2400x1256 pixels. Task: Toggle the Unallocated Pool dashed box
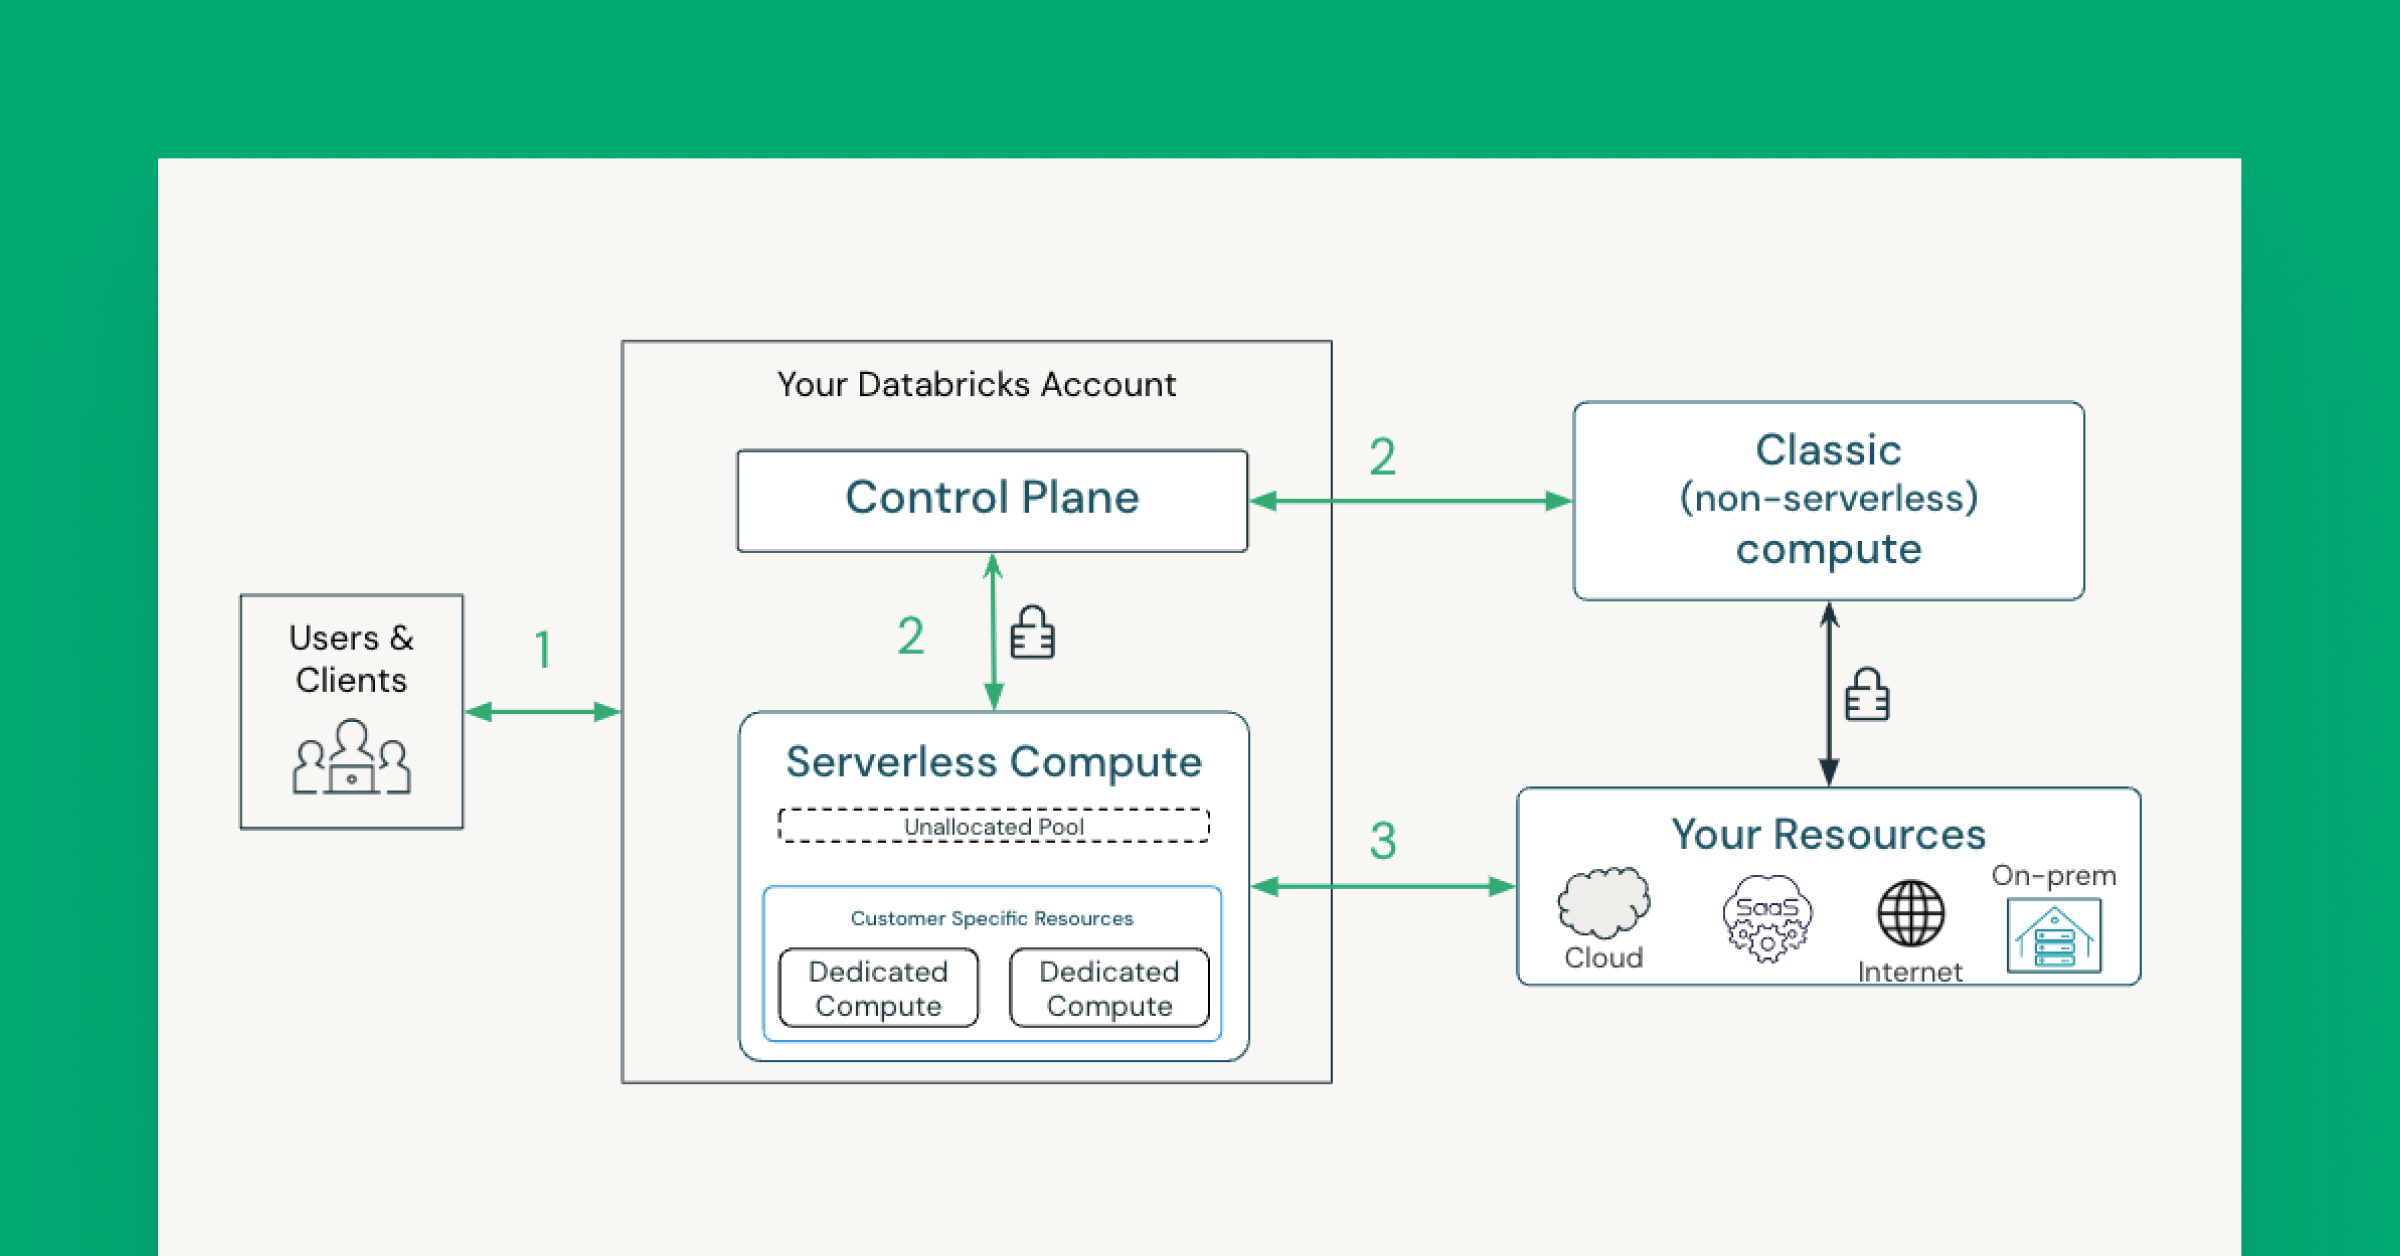(x=992, y=826)
